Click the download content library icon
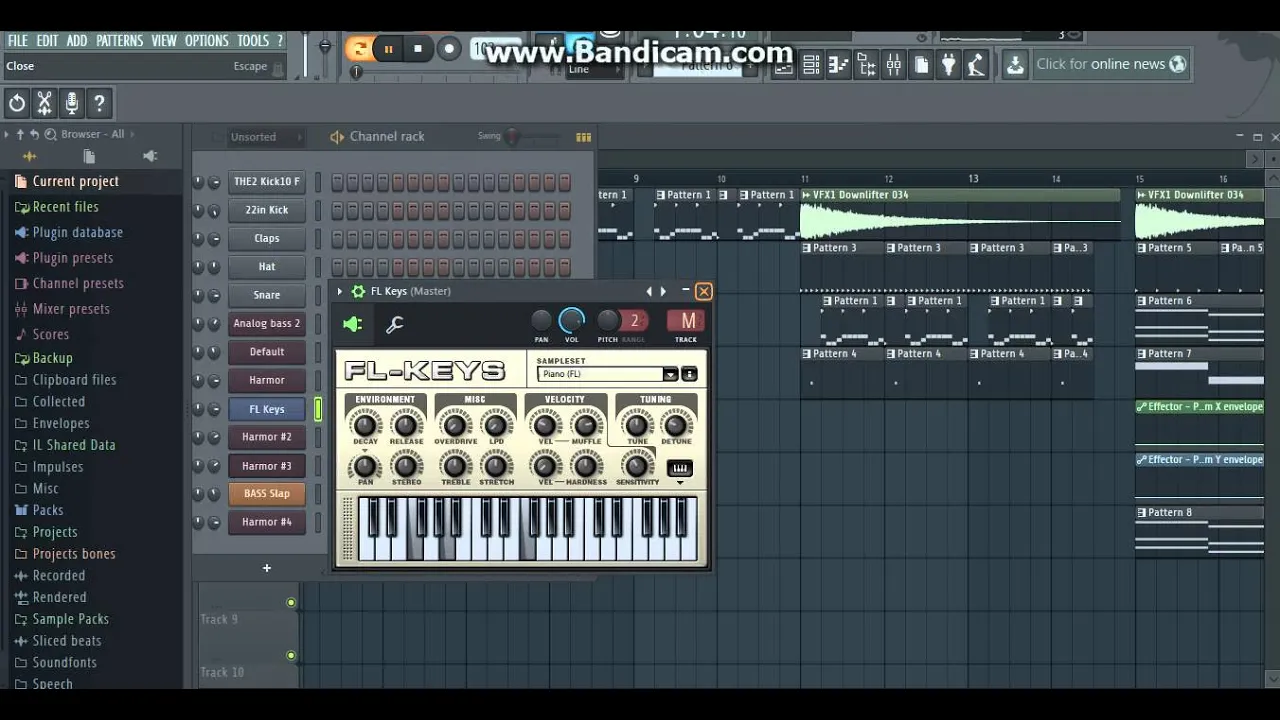The image size is (1280, 720). 1015,65
